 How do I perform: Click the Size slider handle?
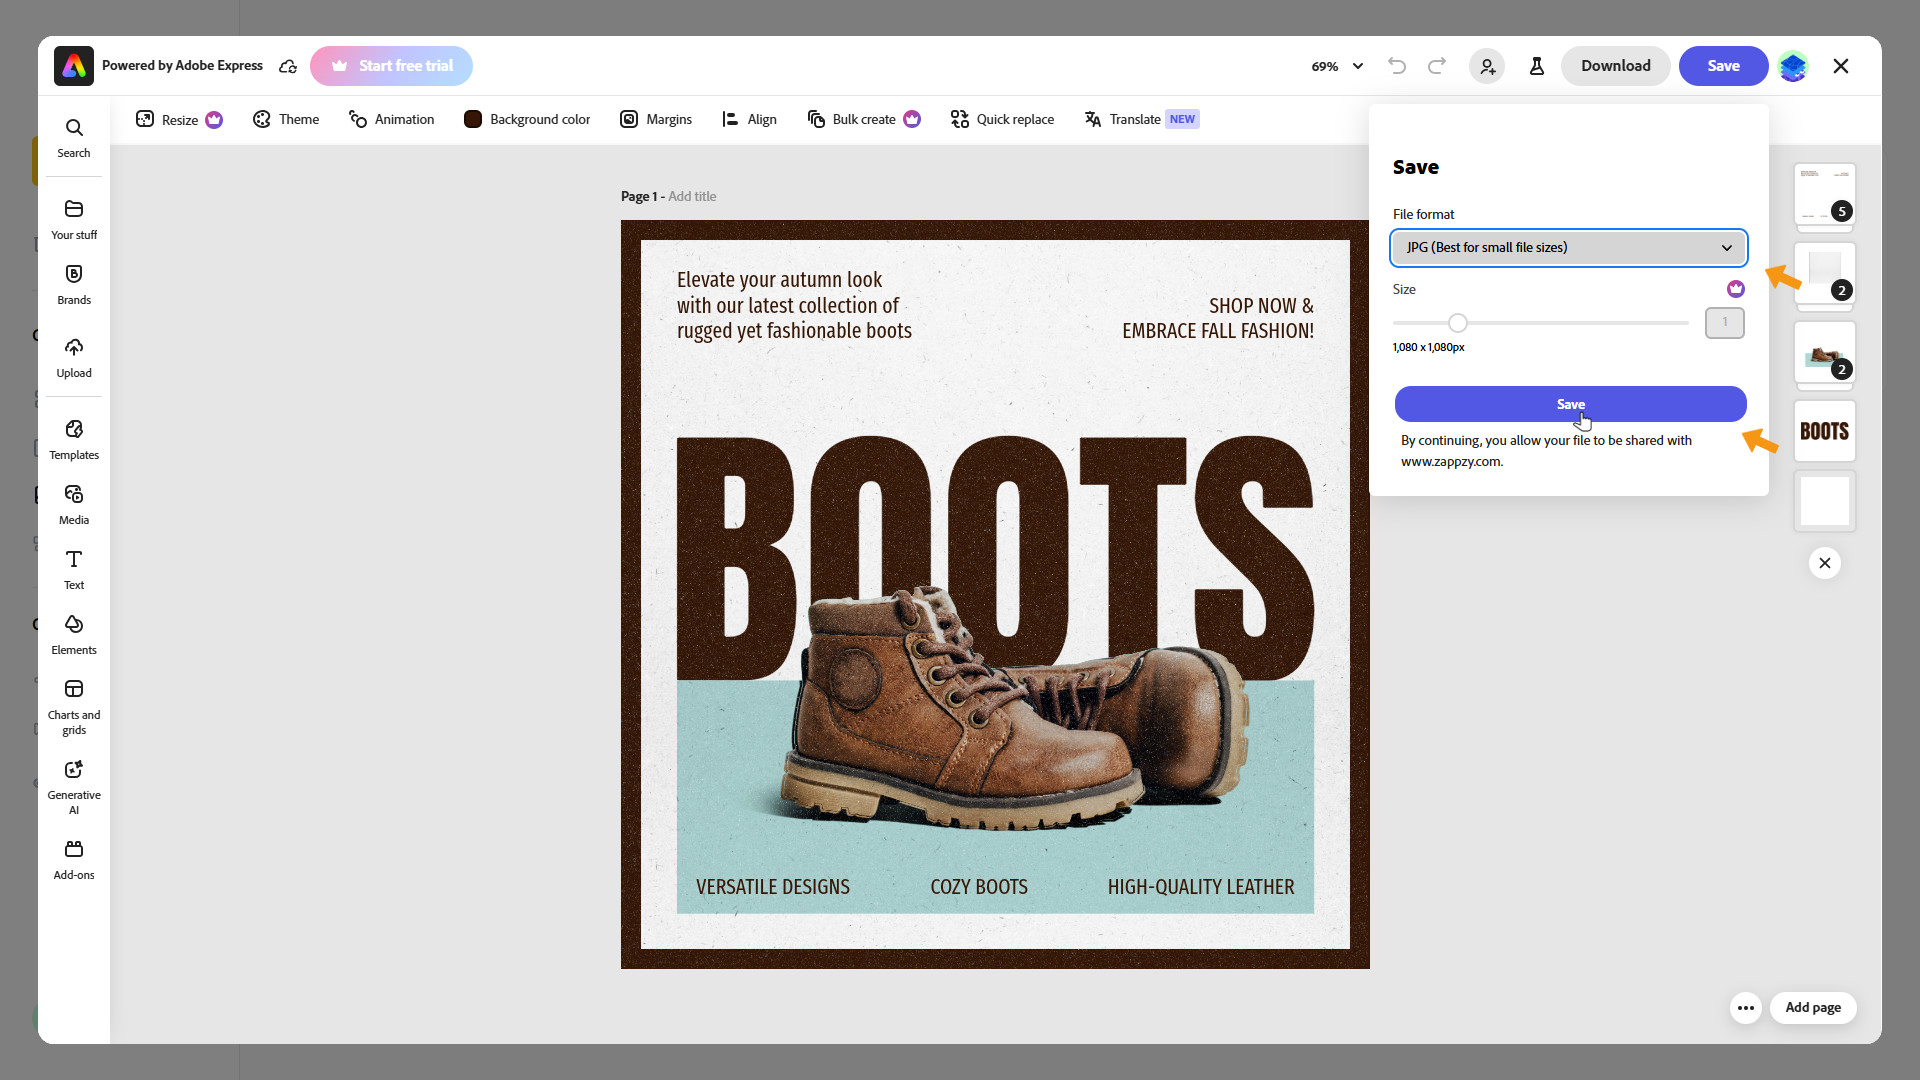[x=1458, y=323]
